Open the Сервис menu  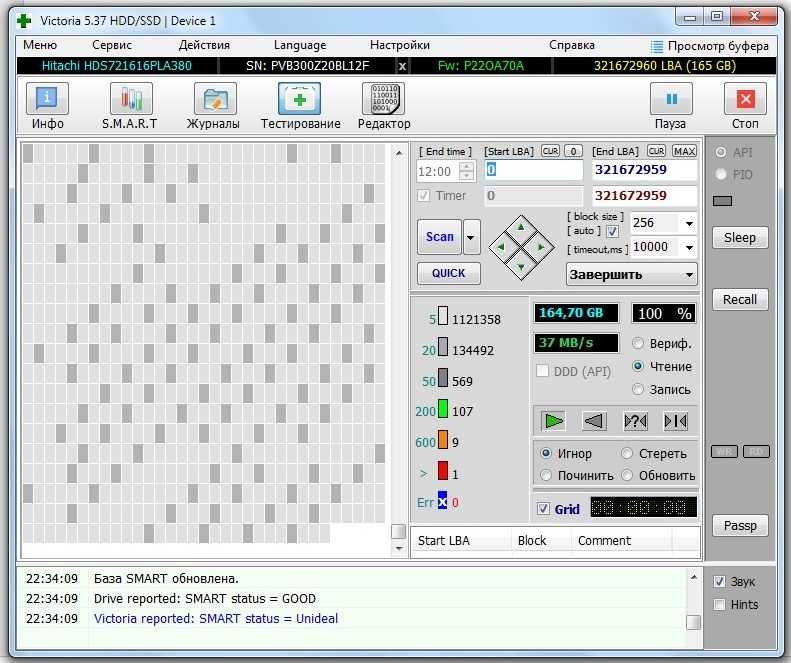tap(111, 45)
